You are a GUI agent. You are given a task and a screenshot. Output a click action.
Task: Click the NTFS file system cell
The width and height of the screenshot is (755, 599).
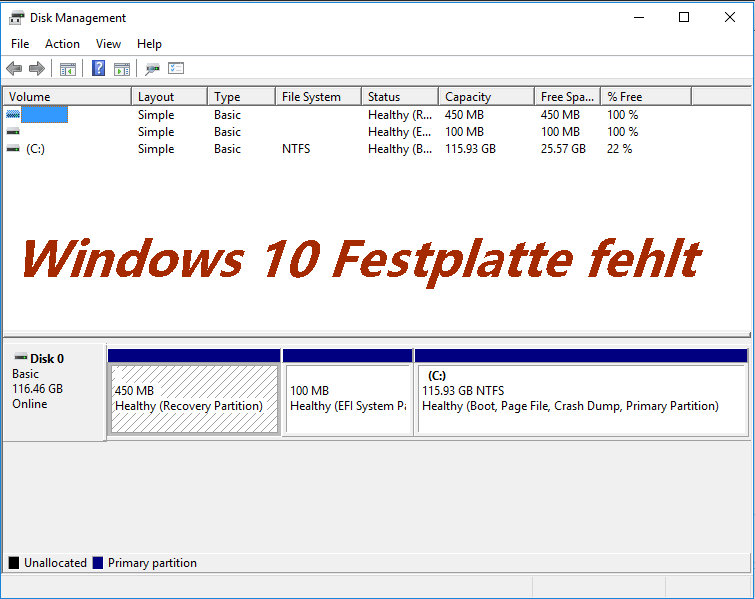296,149
